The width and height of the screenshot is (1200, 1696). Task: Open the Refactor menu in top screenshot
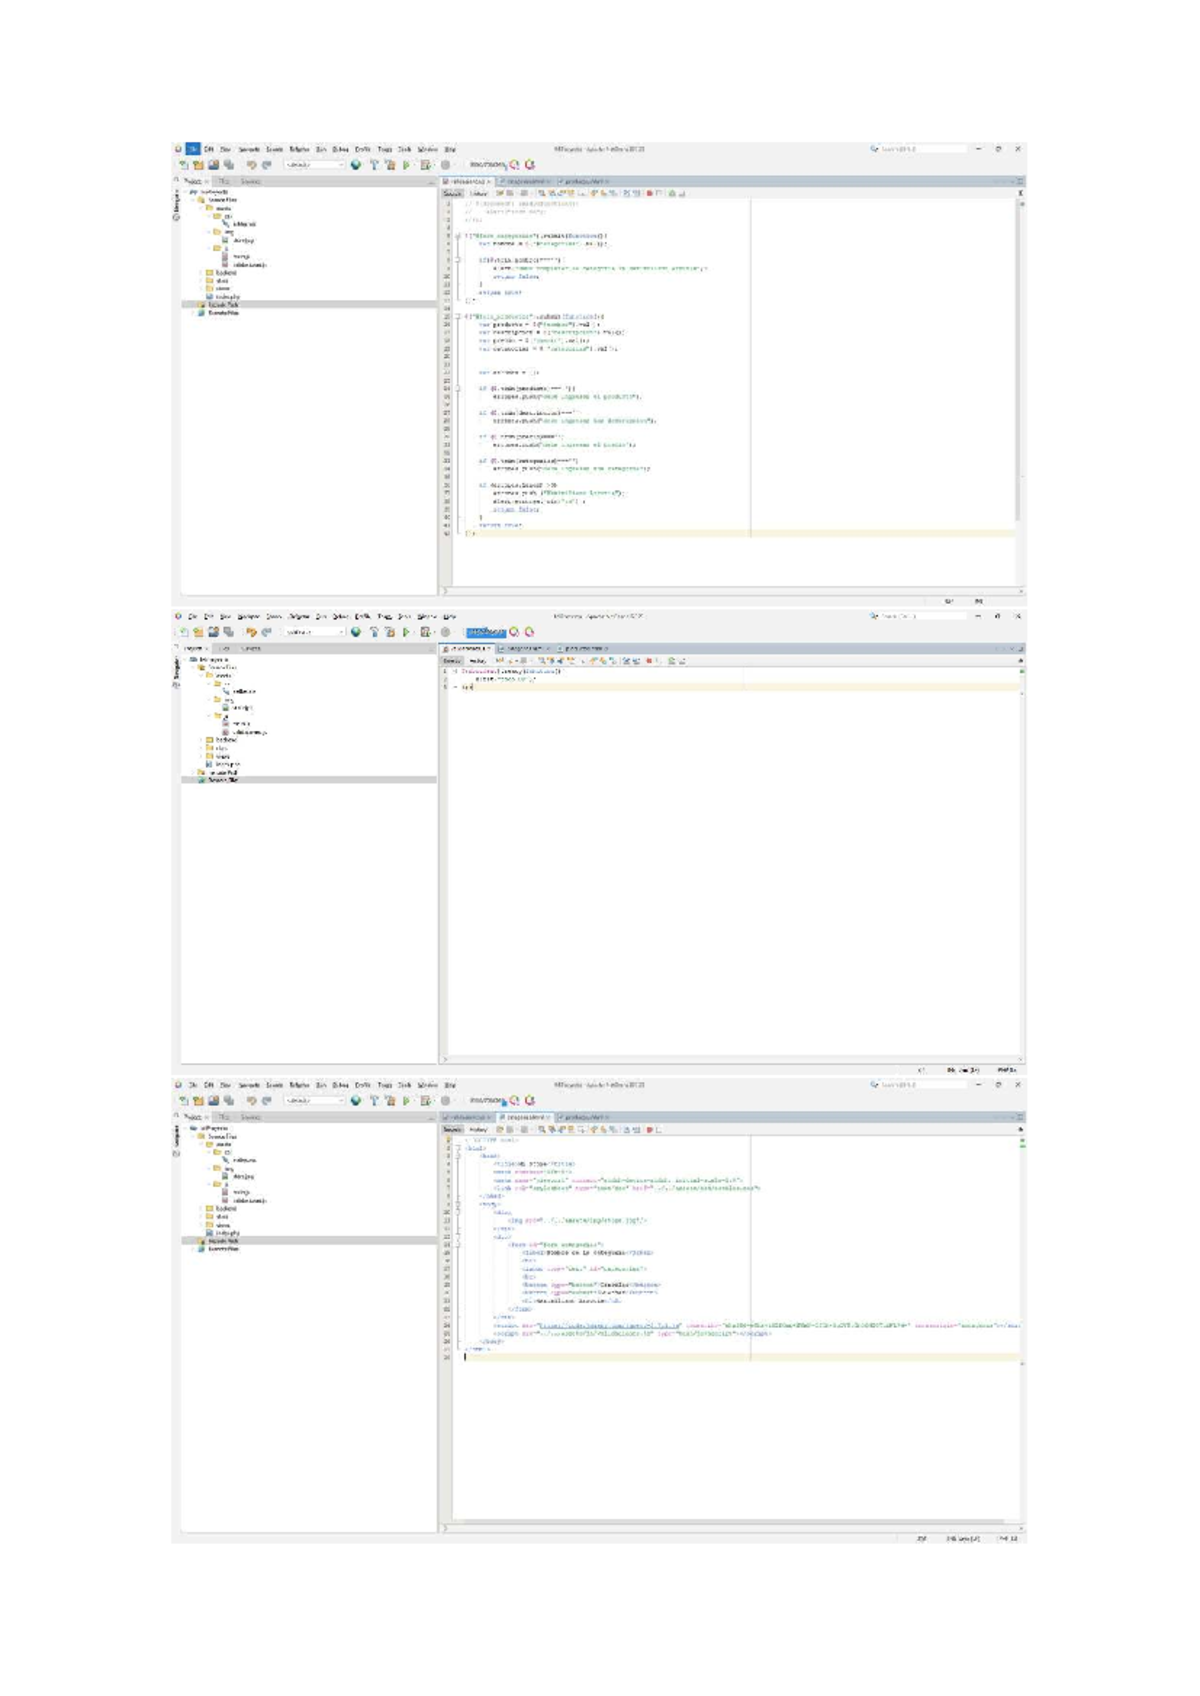[x=299, y=149]
